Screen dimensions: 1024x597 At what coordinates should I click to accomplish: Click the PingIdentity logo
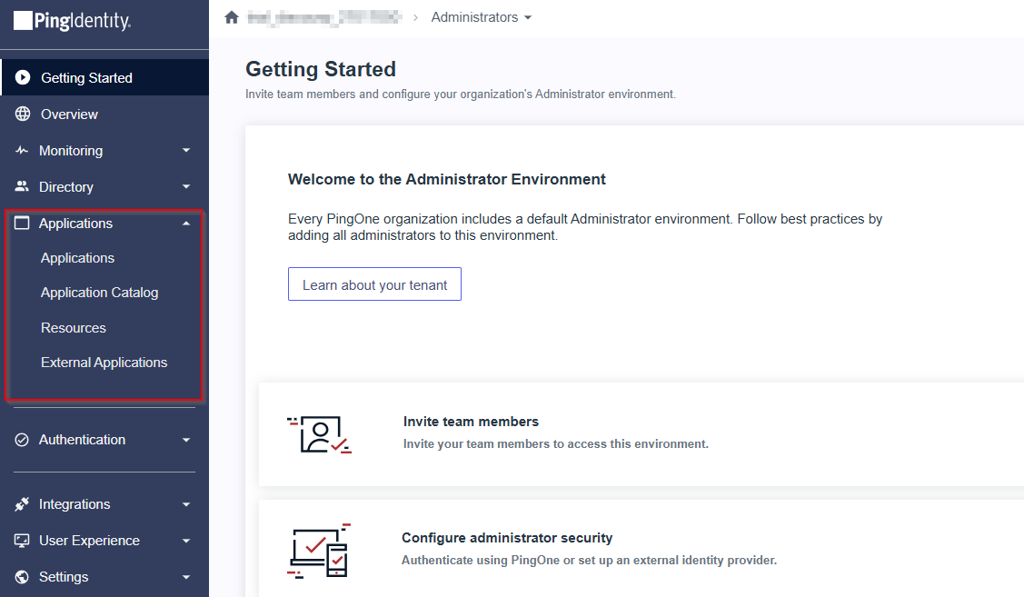[x=72, y=21]
